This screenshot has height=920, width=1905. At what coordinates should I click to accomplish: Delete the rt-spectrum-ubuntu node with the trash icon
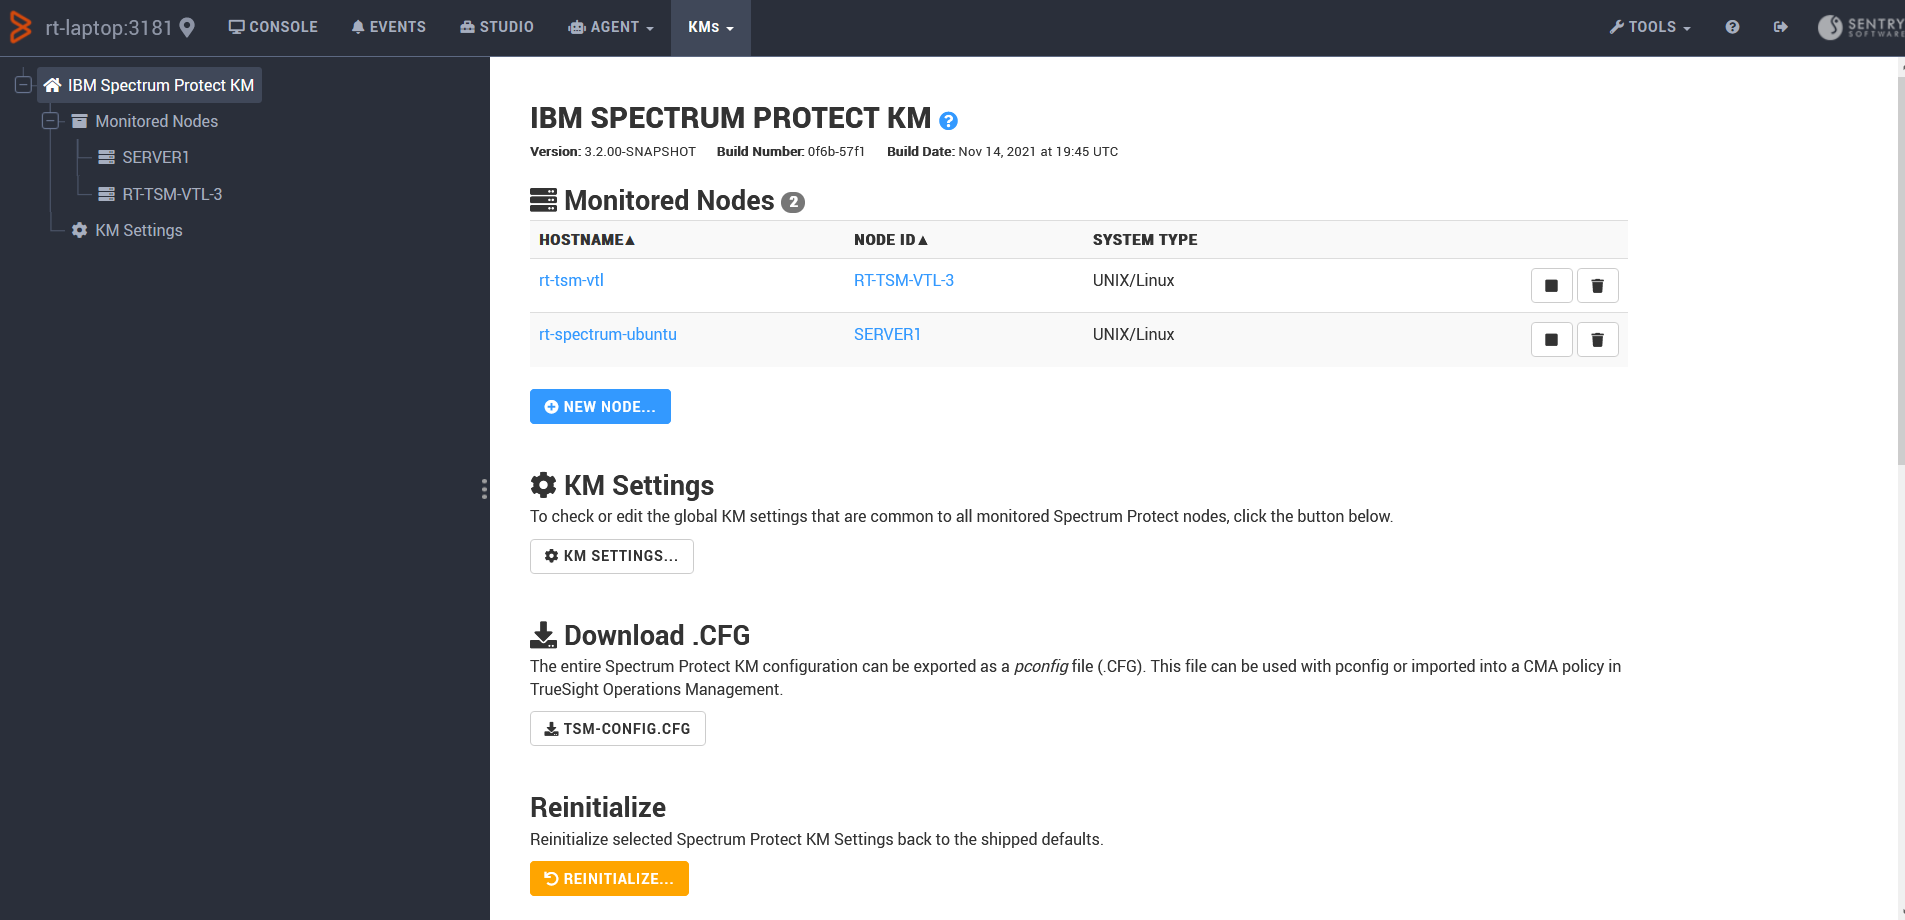tap(1597, 339)
